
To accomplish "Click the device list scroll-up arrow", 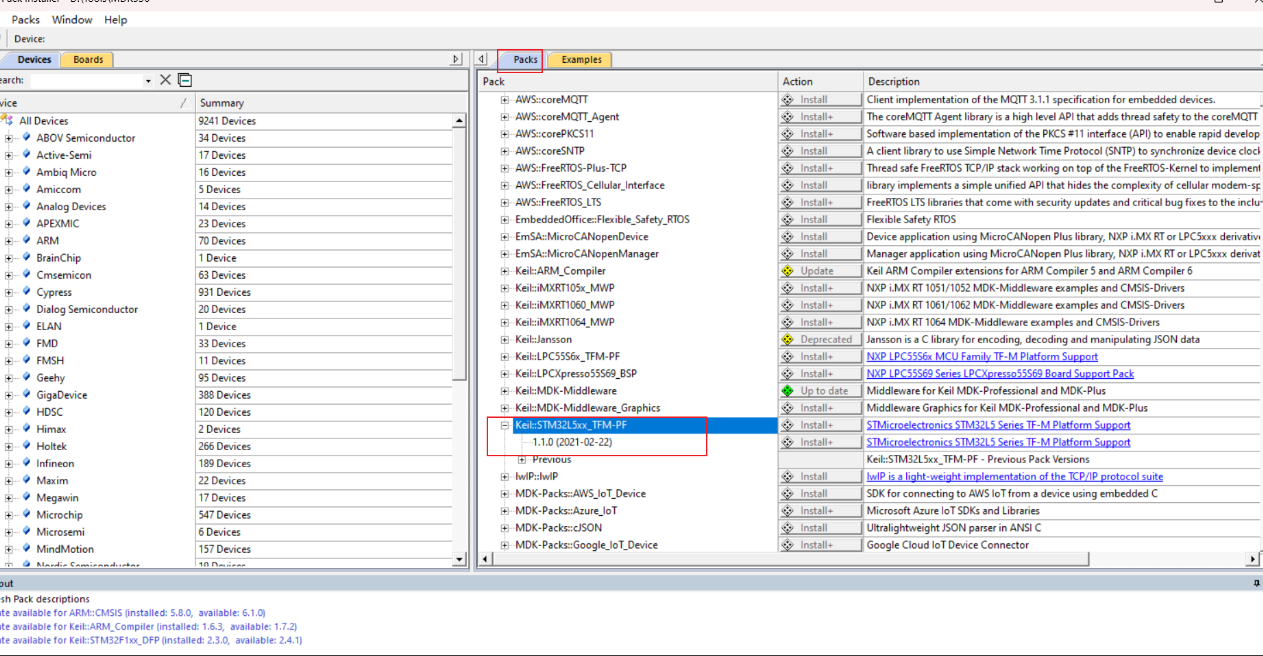I will point(460,121).
